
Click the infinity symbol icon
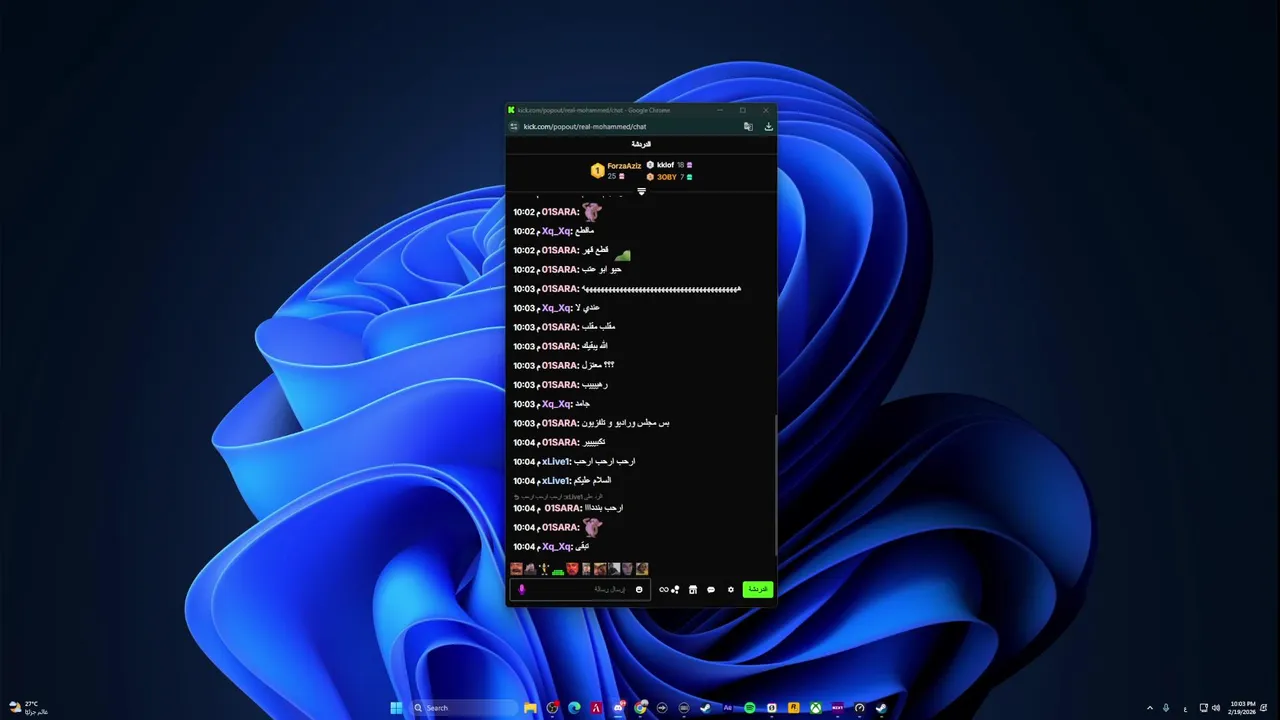pyautogui.click(x=663, y=590)
